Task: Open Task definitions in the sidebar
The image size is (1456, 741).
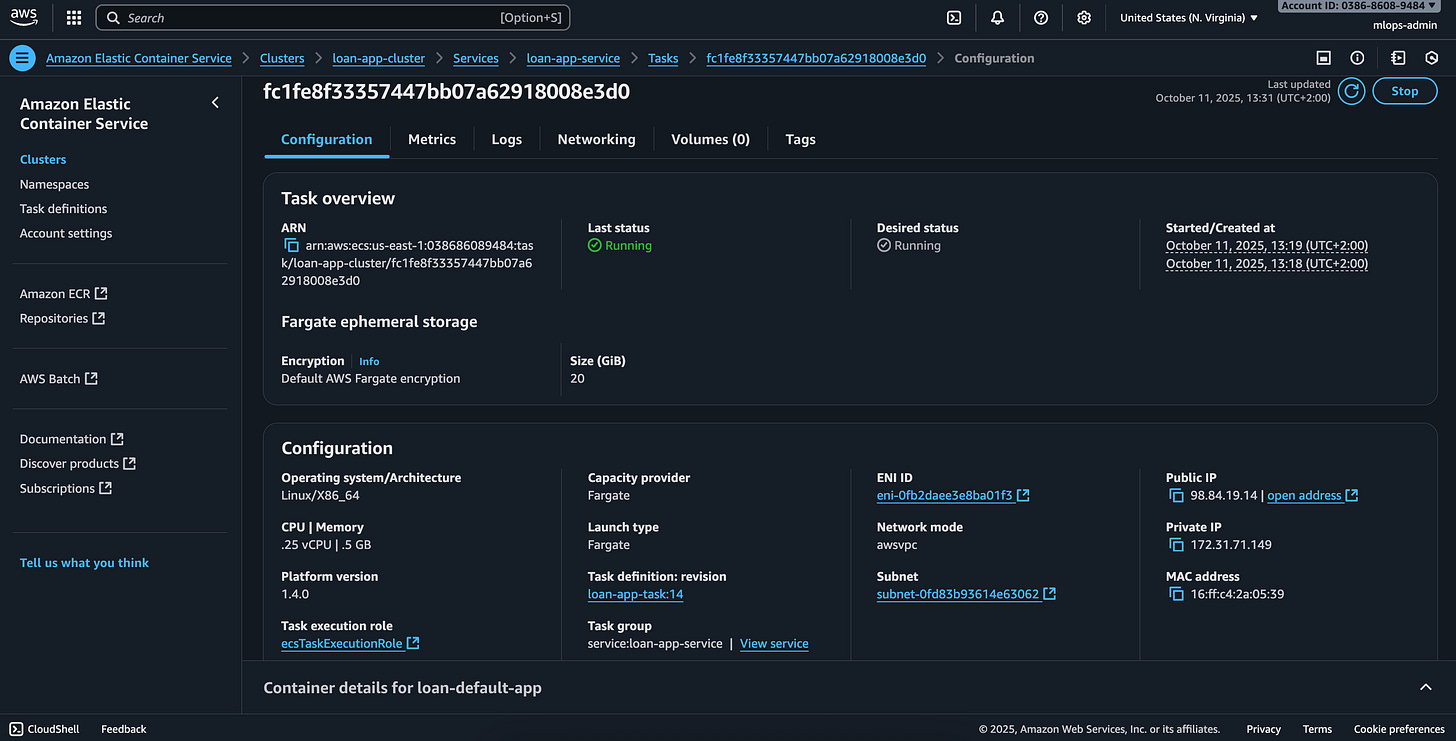Action: [63, 208]
